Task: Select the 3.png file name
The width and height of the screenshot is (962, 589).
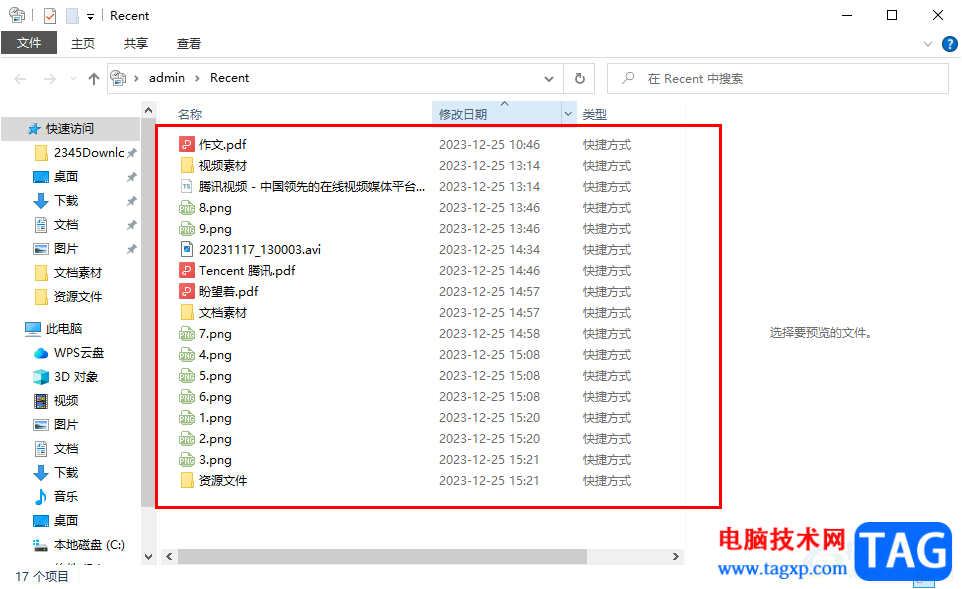Action: tap(215, 459)
